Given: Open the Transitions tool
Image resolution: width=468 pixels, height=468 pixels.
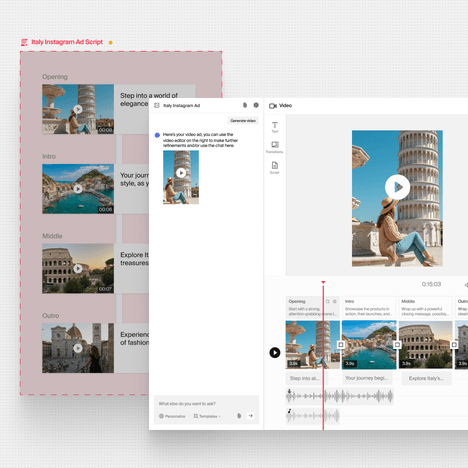Looking at the screenshot, I should [275, 147].
